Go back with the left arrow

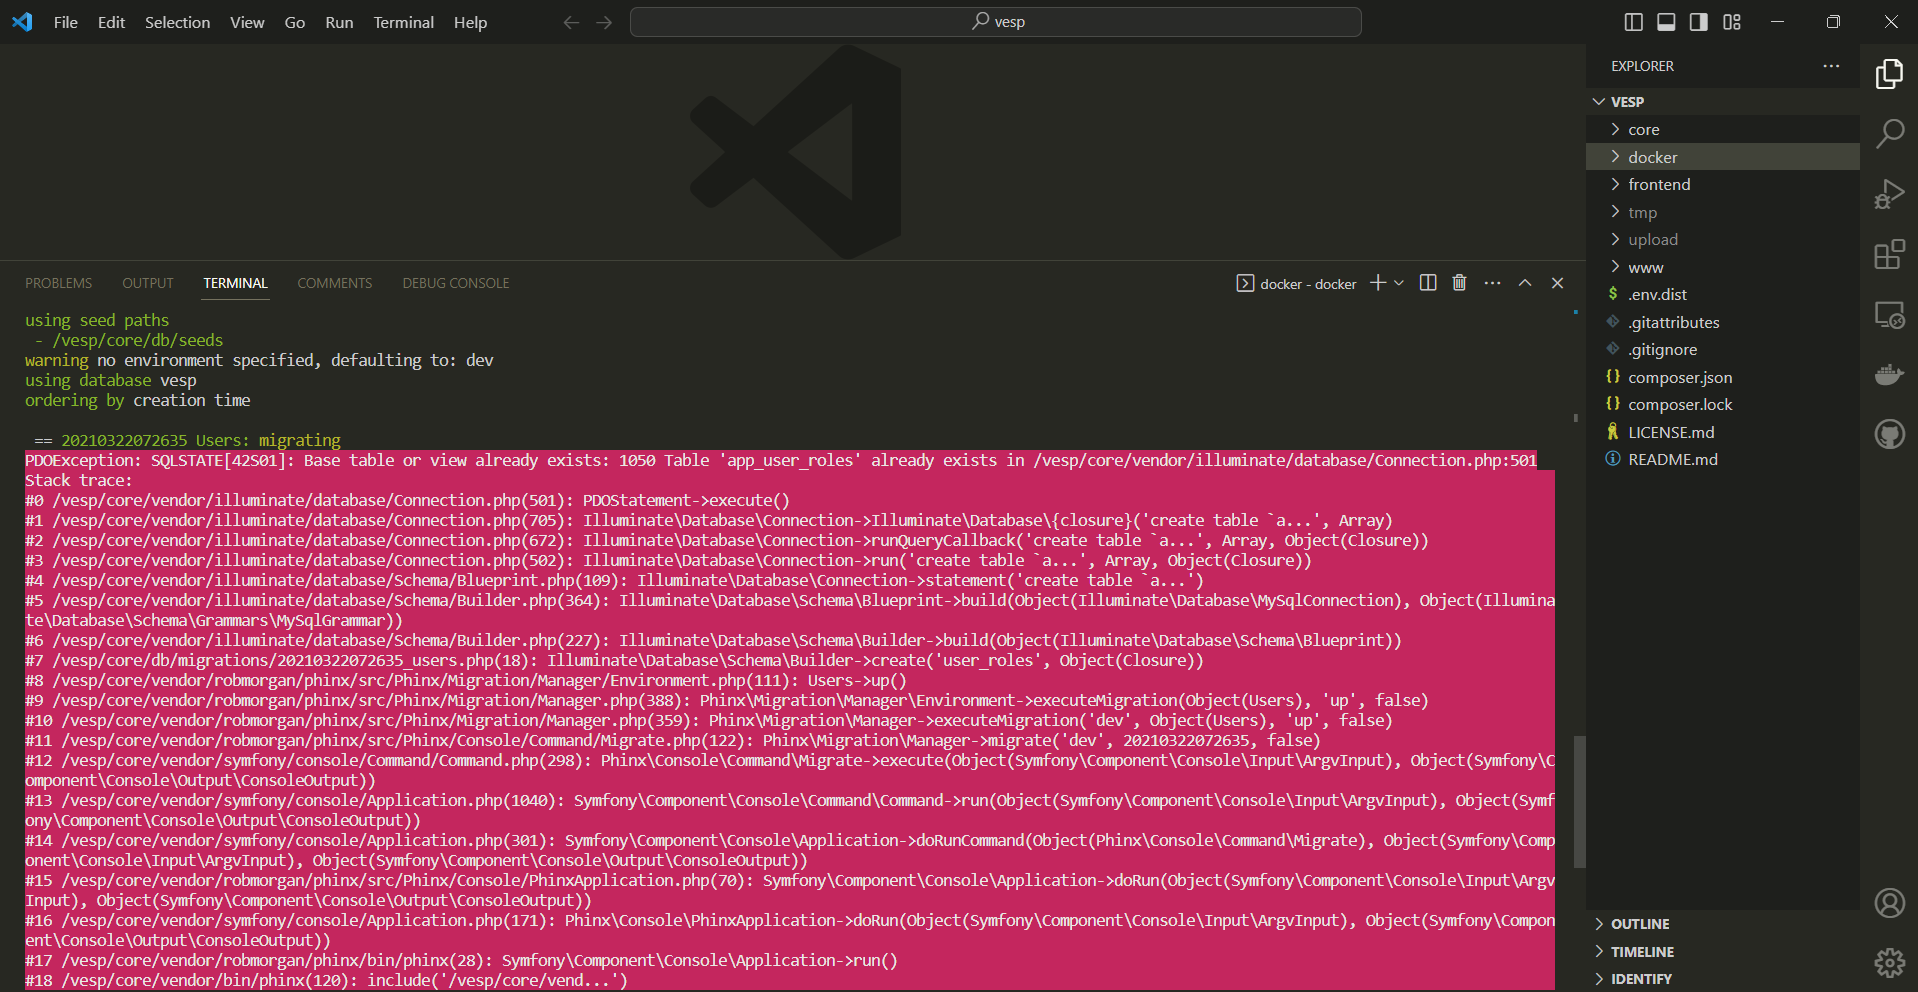[x=571, y=22]
